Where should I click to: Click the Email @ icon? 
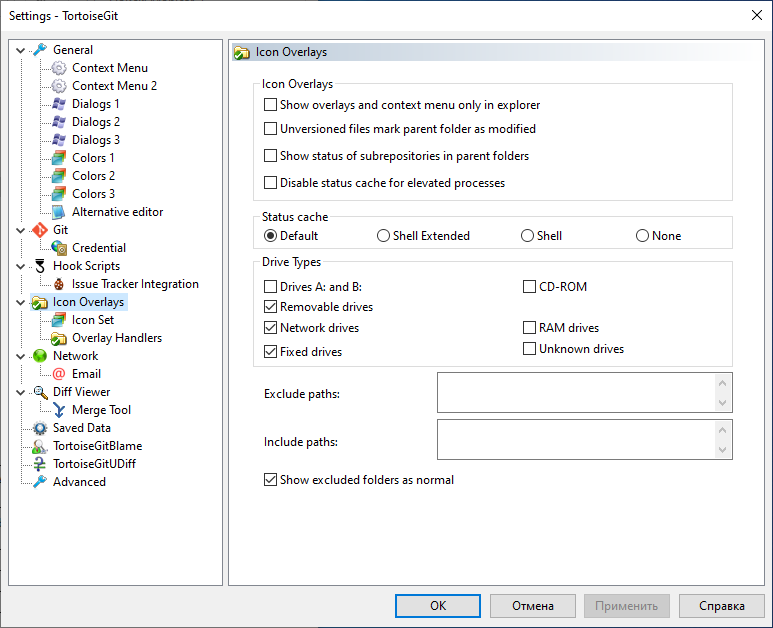click(x=59, y=374)
